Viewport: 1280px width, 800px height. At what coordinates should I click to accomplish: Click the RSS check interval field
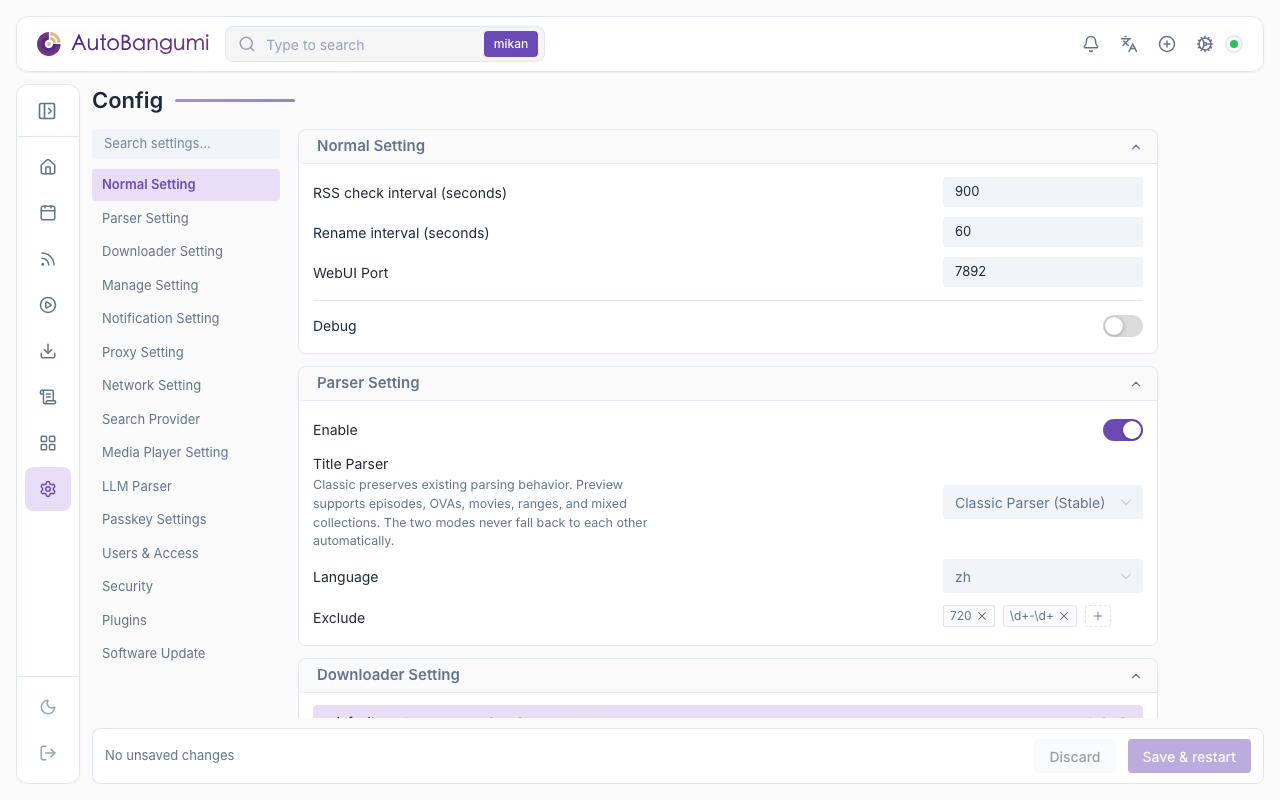[x=1043, y=191]
